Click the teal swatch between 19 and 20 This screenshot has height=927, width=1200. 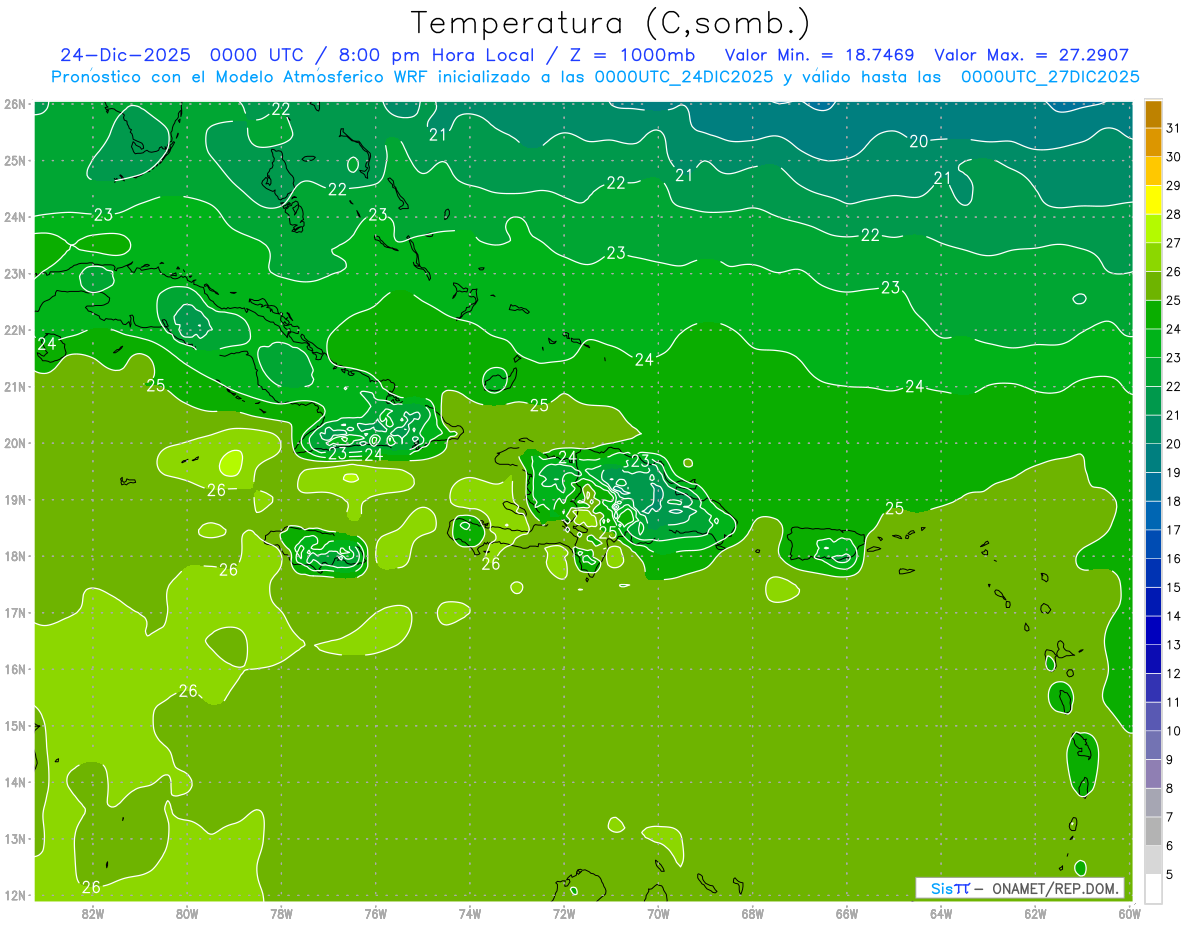1153,458
